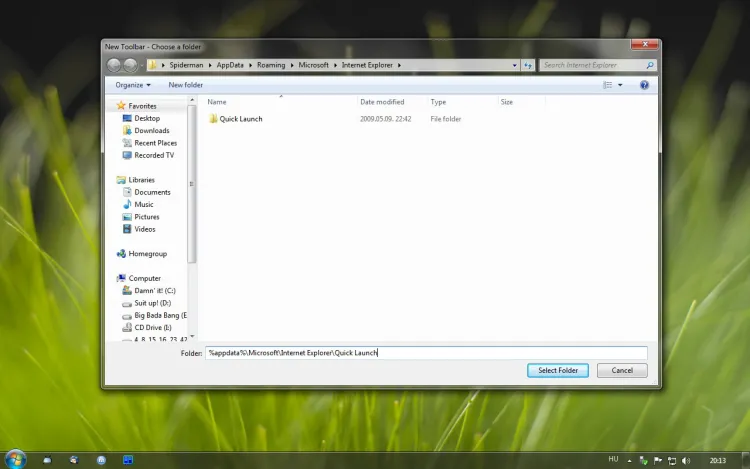Go to Spiderman in the breadcrumb

coord(186,65)
